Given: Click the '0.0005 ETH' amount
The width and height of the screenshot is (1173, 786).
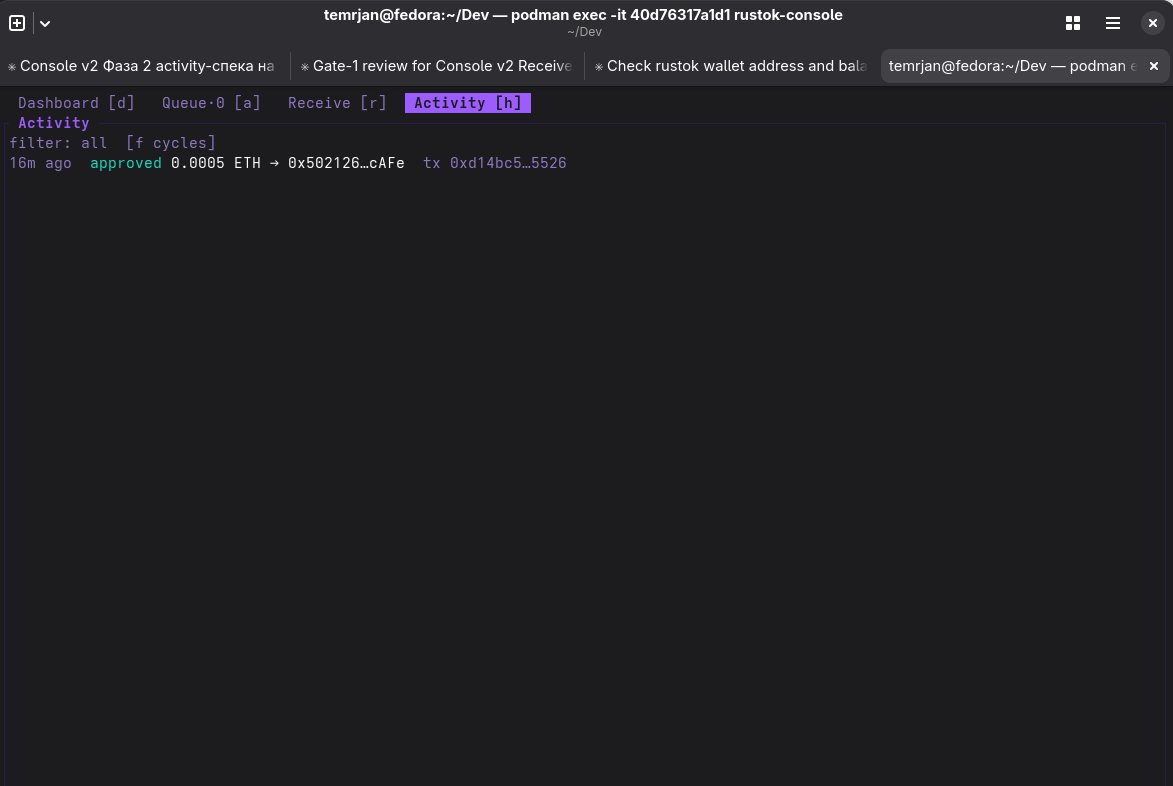Looking at the screenshot, I should (215, 163).
